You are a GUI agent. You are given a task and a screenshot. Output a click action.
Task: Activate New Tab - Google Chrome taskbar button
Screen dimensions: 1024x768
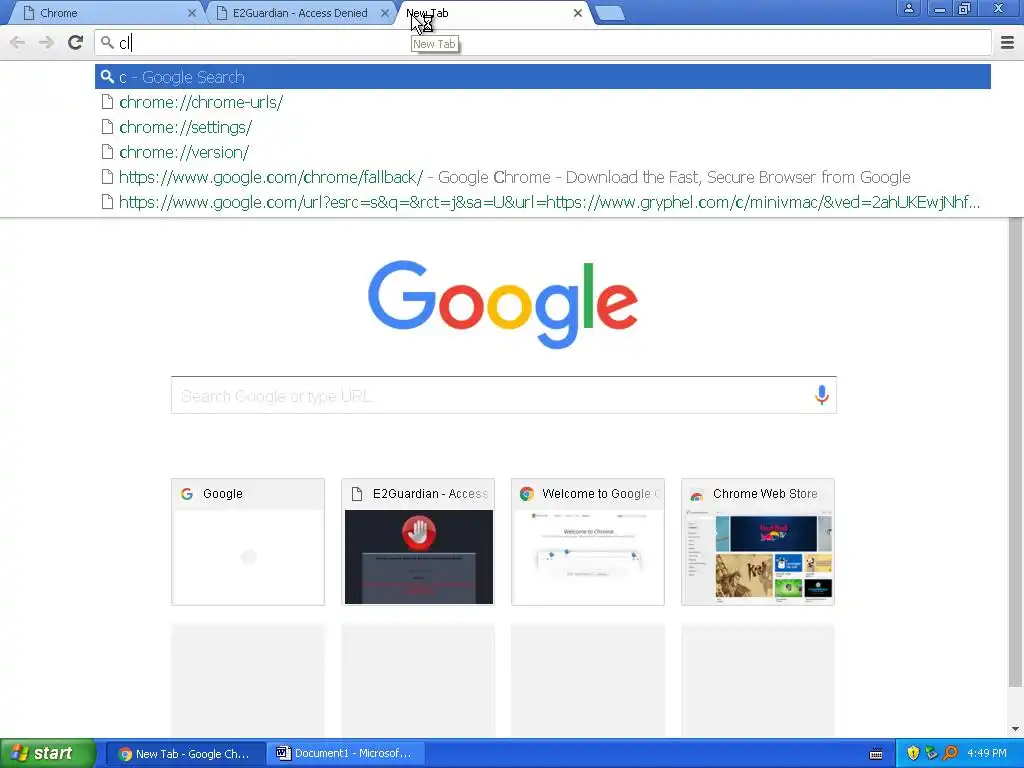coord(185,754)
